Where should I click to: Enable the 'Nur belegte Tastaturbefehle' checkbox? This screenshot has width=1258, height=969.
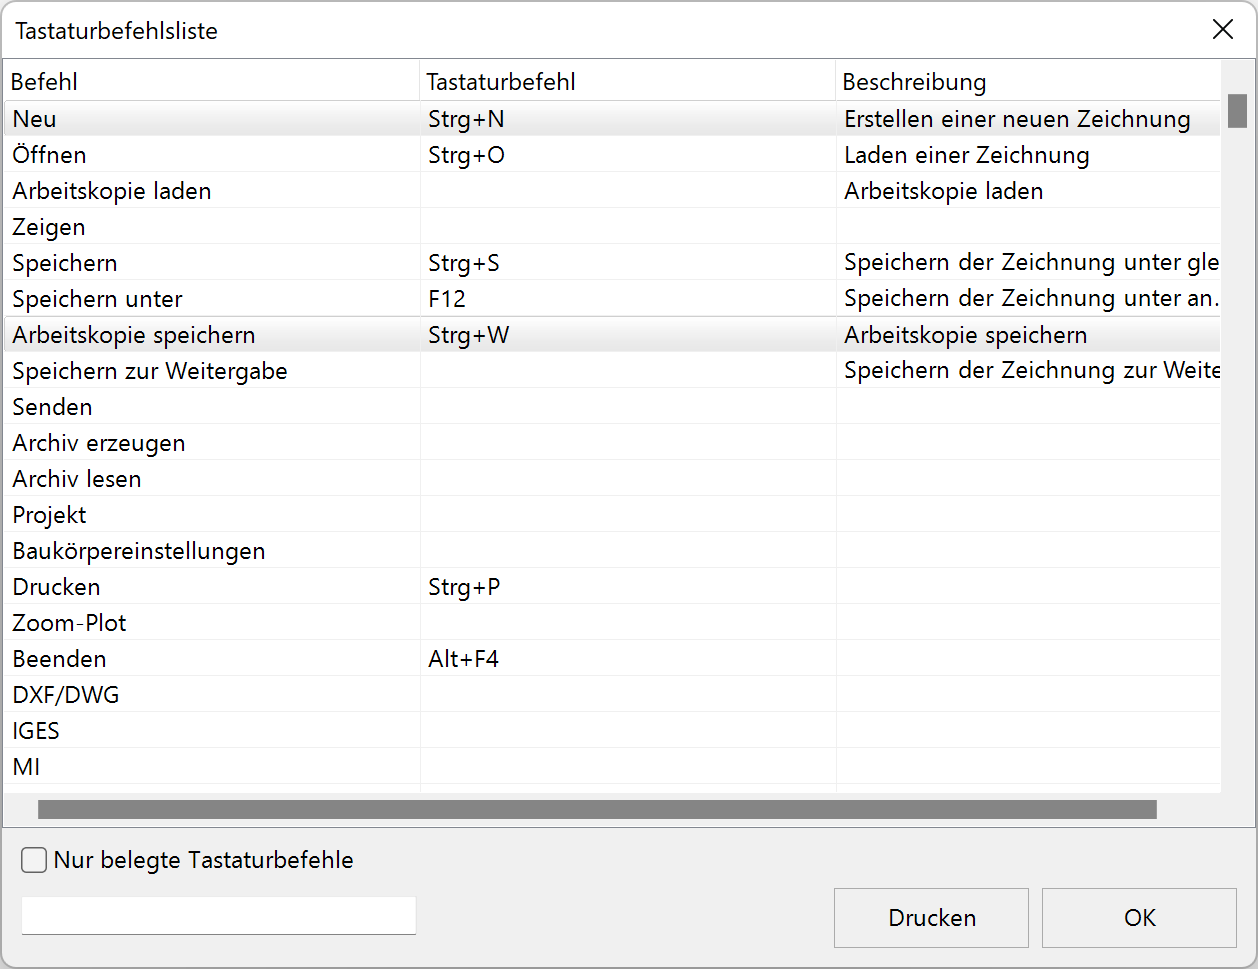click(33, 859)
